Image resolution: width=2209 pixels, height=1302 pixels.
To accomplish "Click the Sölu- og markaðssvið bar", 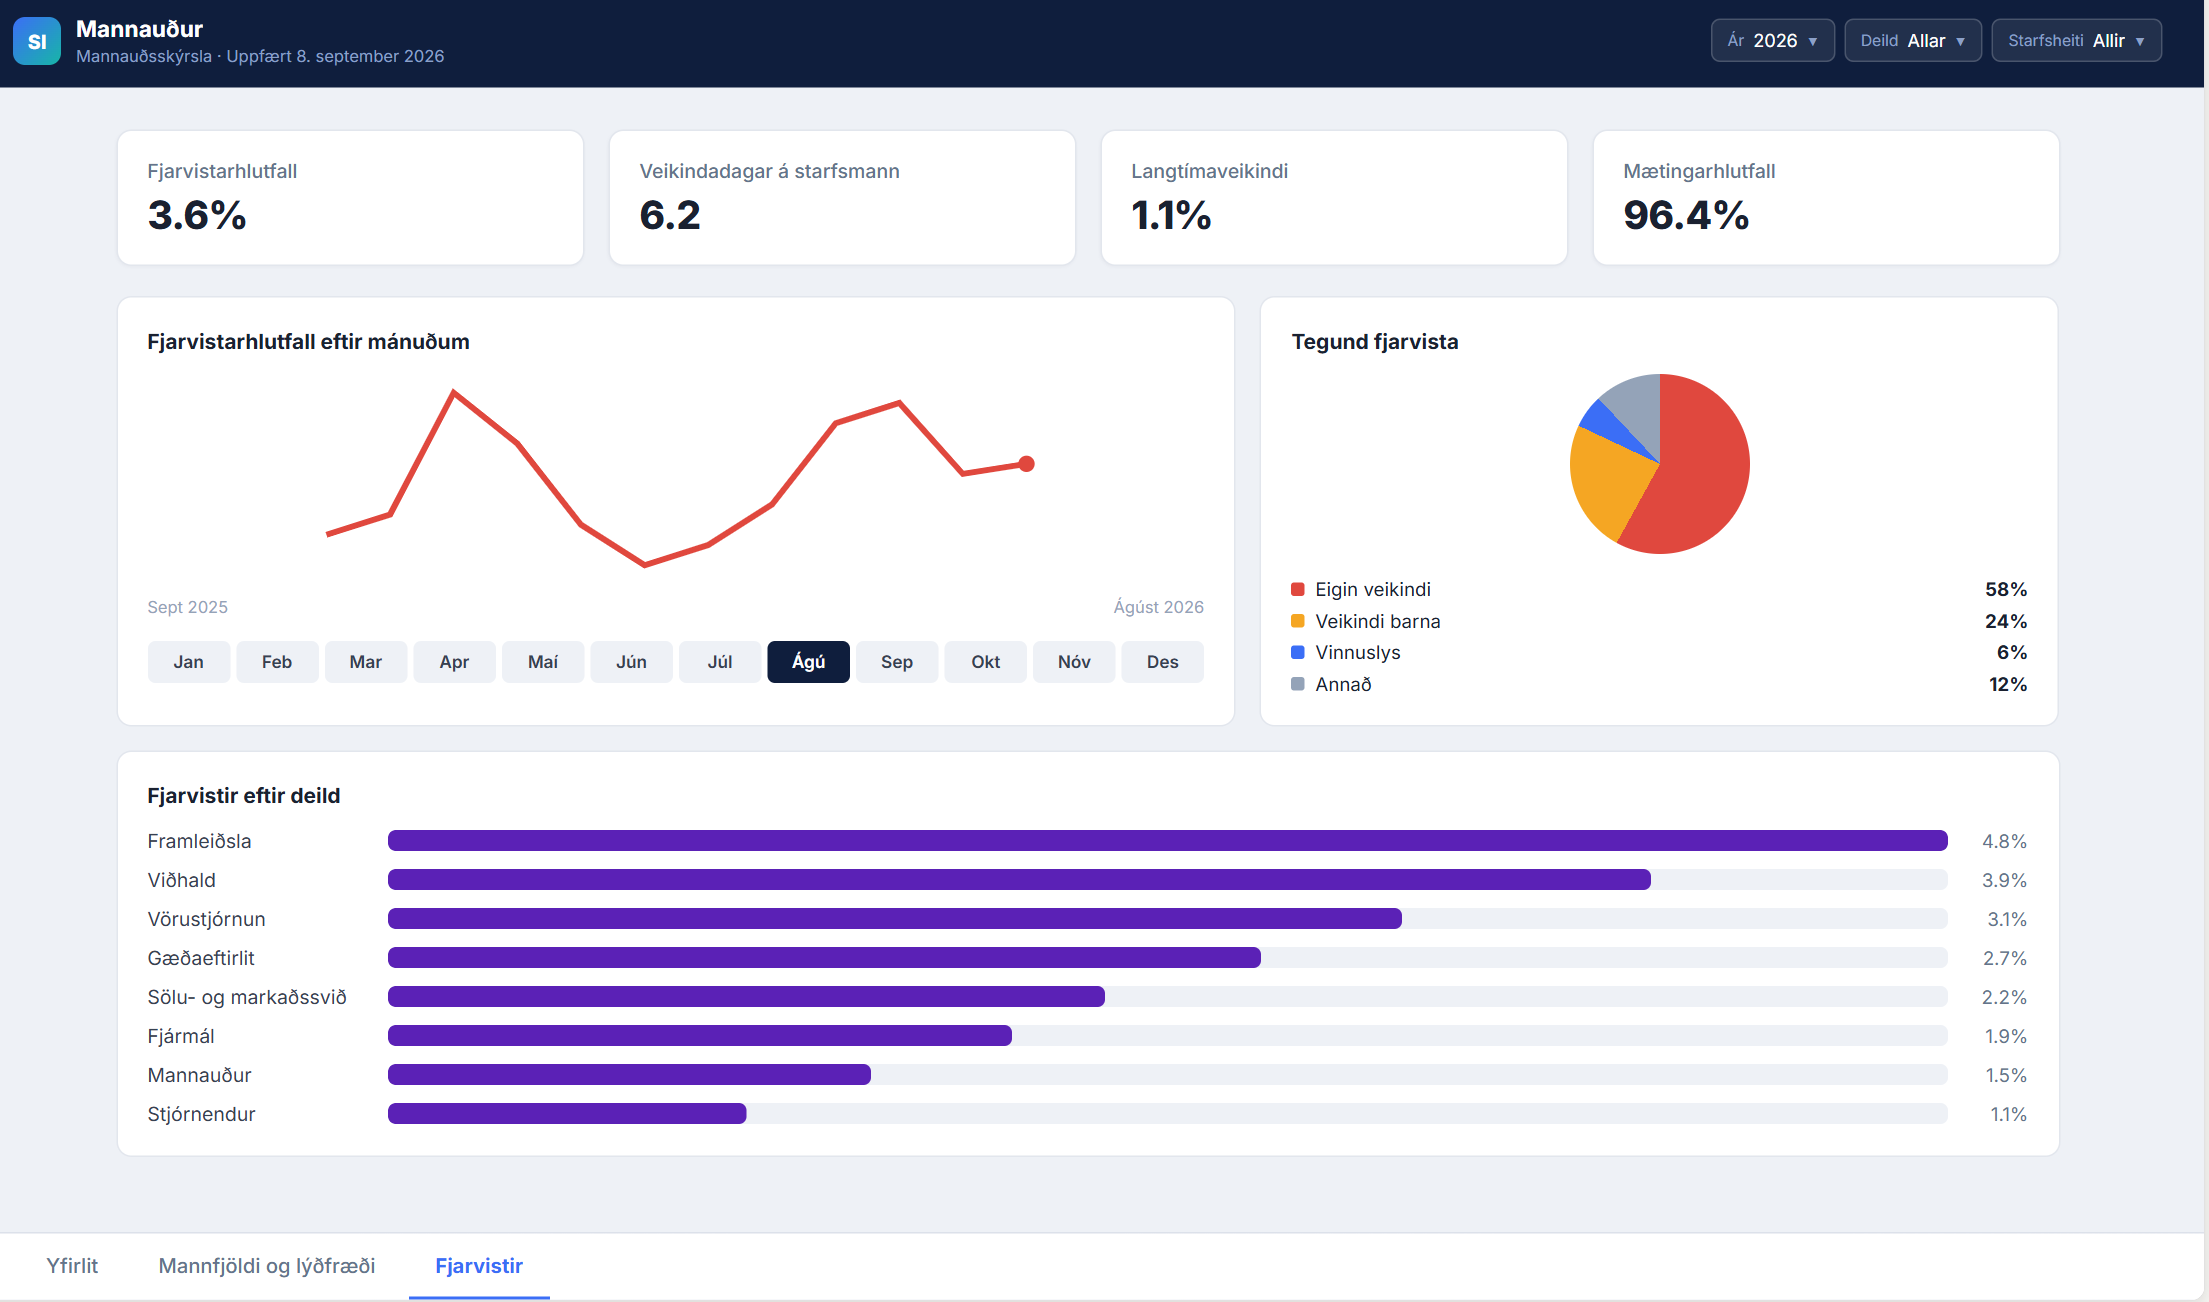I will point(746,997).
